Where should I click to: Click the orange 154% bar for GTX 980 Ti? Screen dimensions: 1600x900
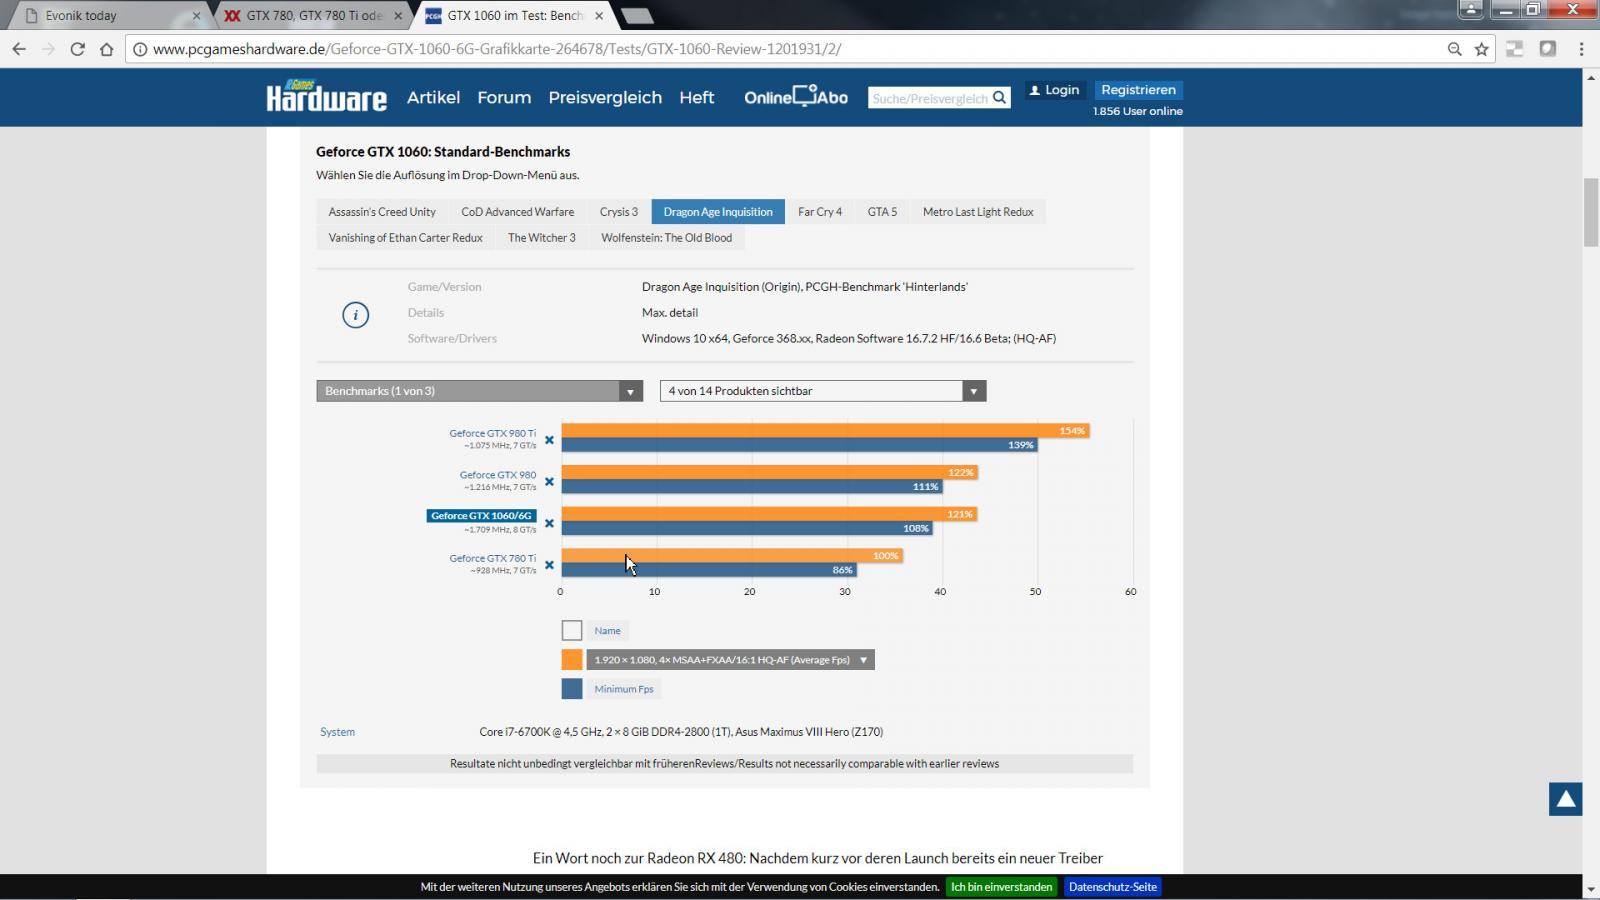[825, 431]
